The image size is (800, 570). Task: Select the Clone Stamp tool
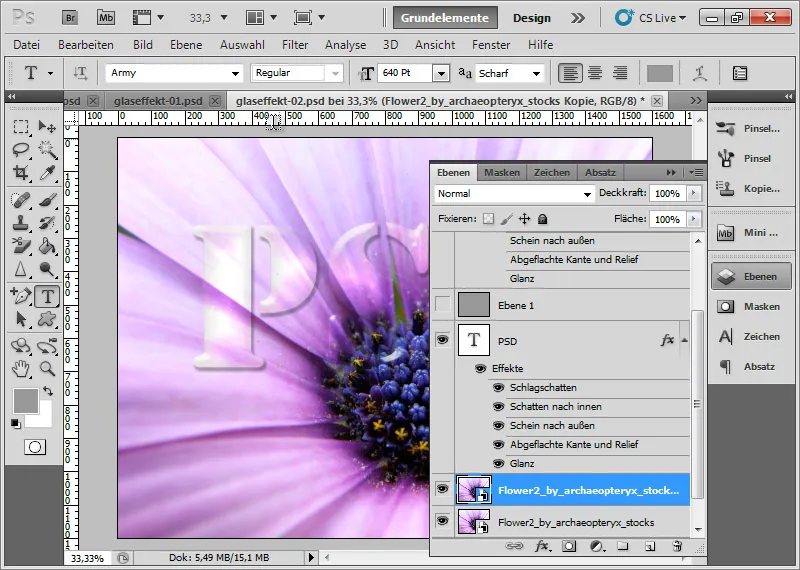[21, 223]
